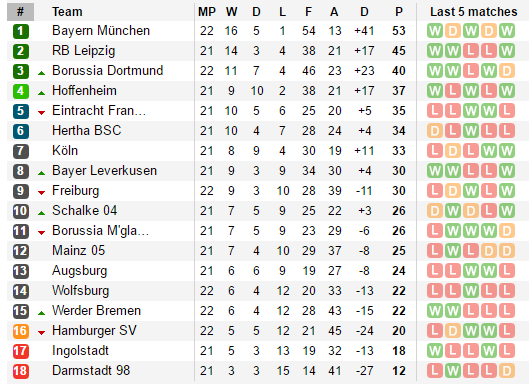This screenshot has height=384, width=529.
Task: Click Hertha BSC's first D result badge
Action: click(435, 131)
